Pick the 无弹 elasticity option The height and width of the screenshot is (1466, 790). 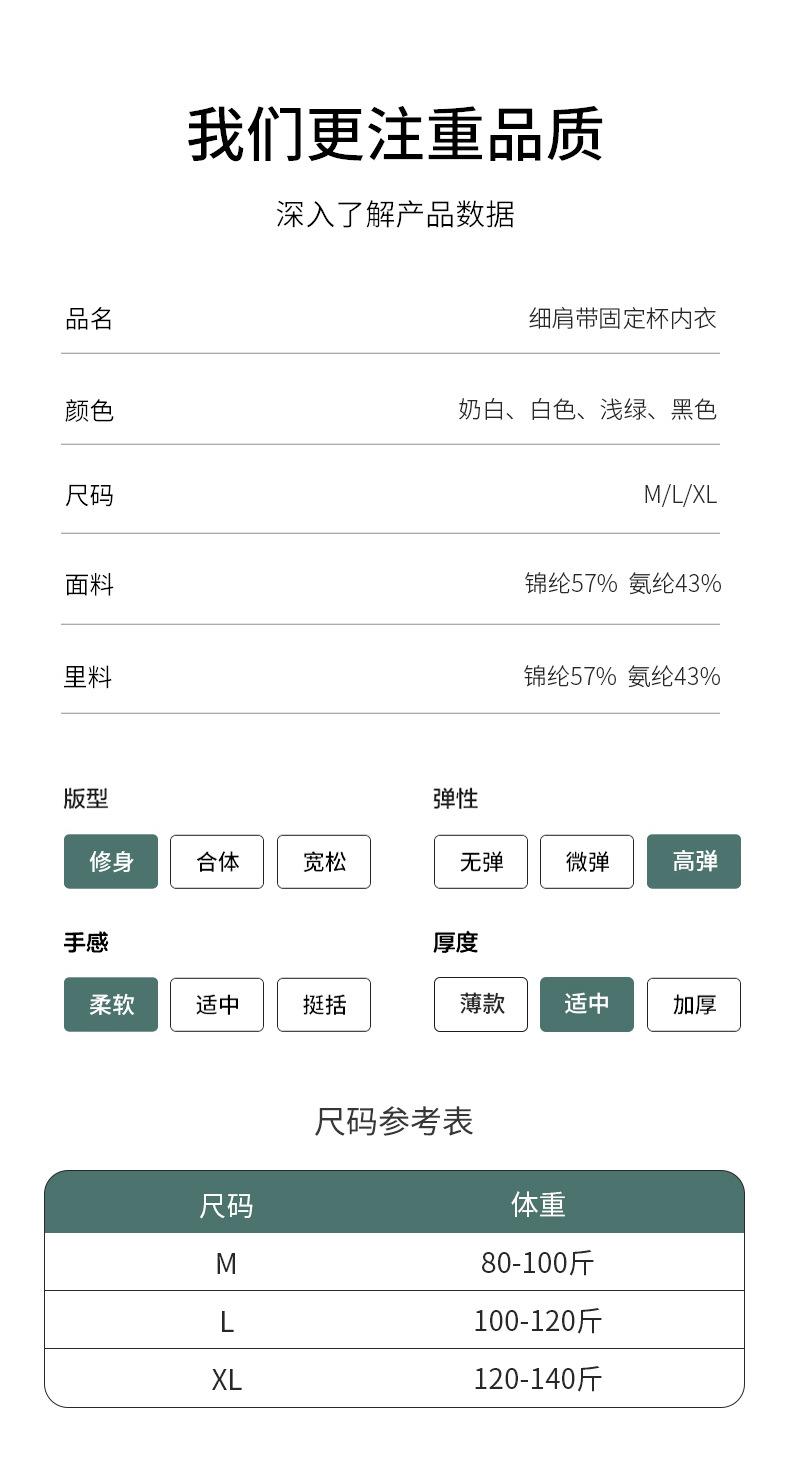481,861
